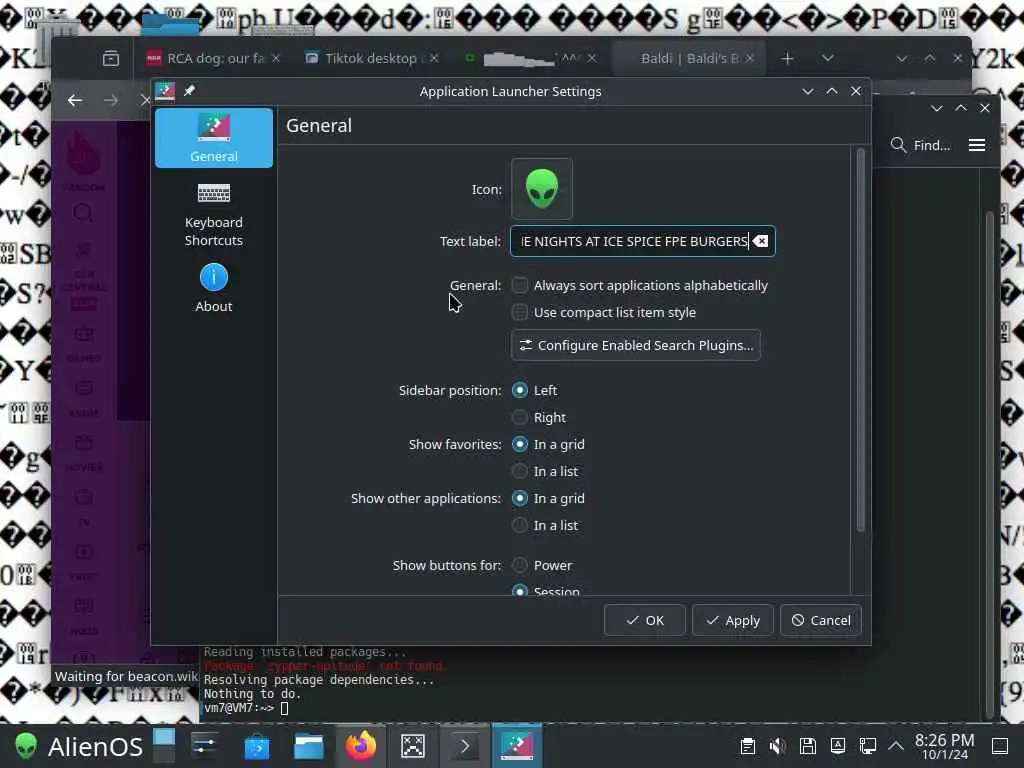Click Find in the background window
1024x768 pixels.
(921, 145)
